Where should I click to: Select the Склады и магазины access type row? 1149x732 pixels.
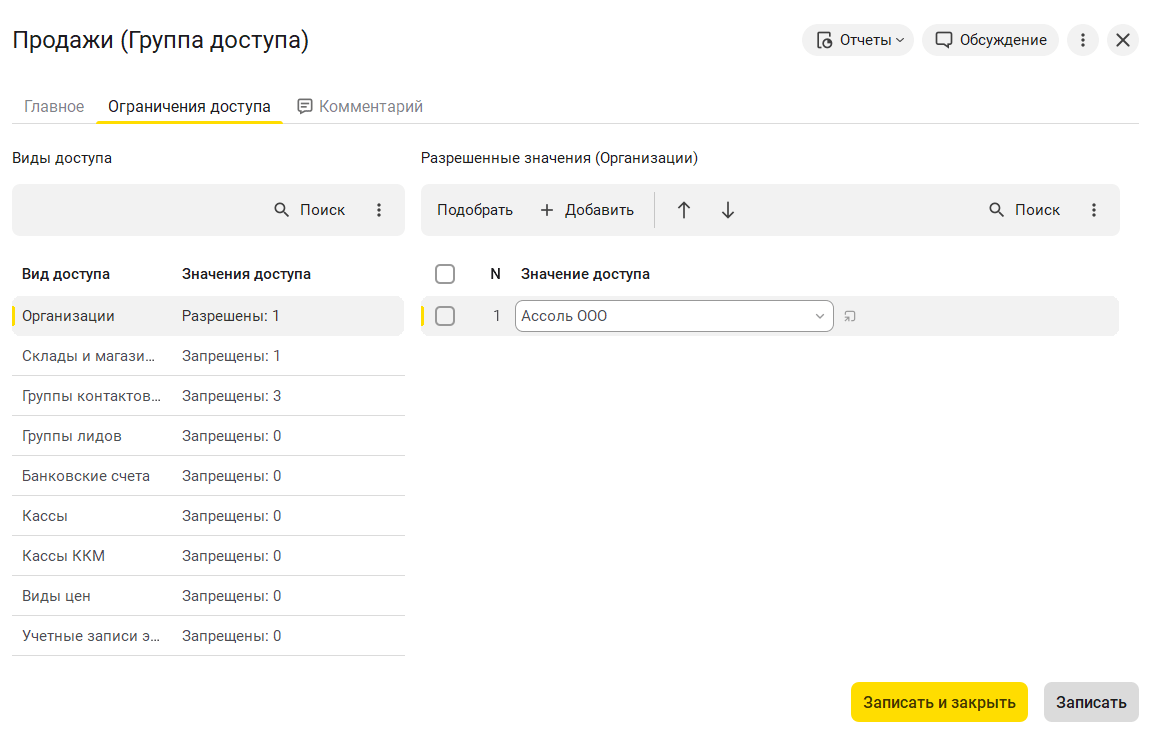pyautogui.click(x=90, y=356)
